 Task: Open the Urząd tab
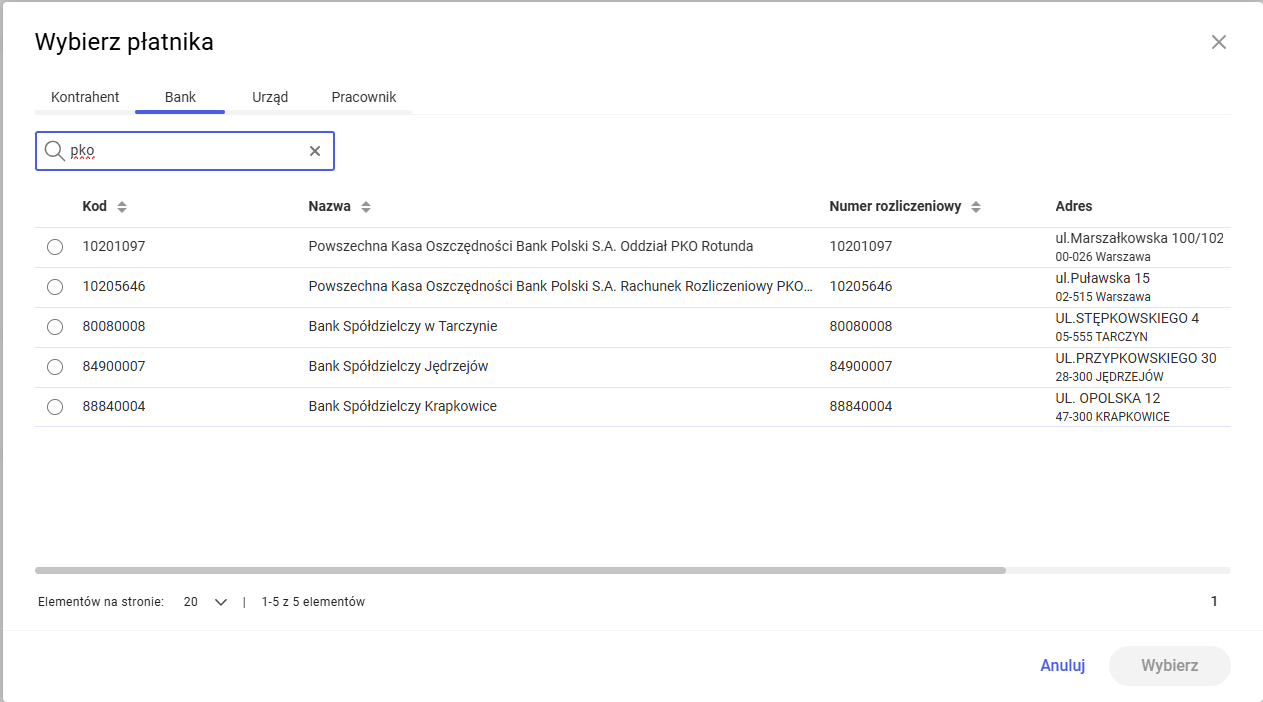click(270, 97)
